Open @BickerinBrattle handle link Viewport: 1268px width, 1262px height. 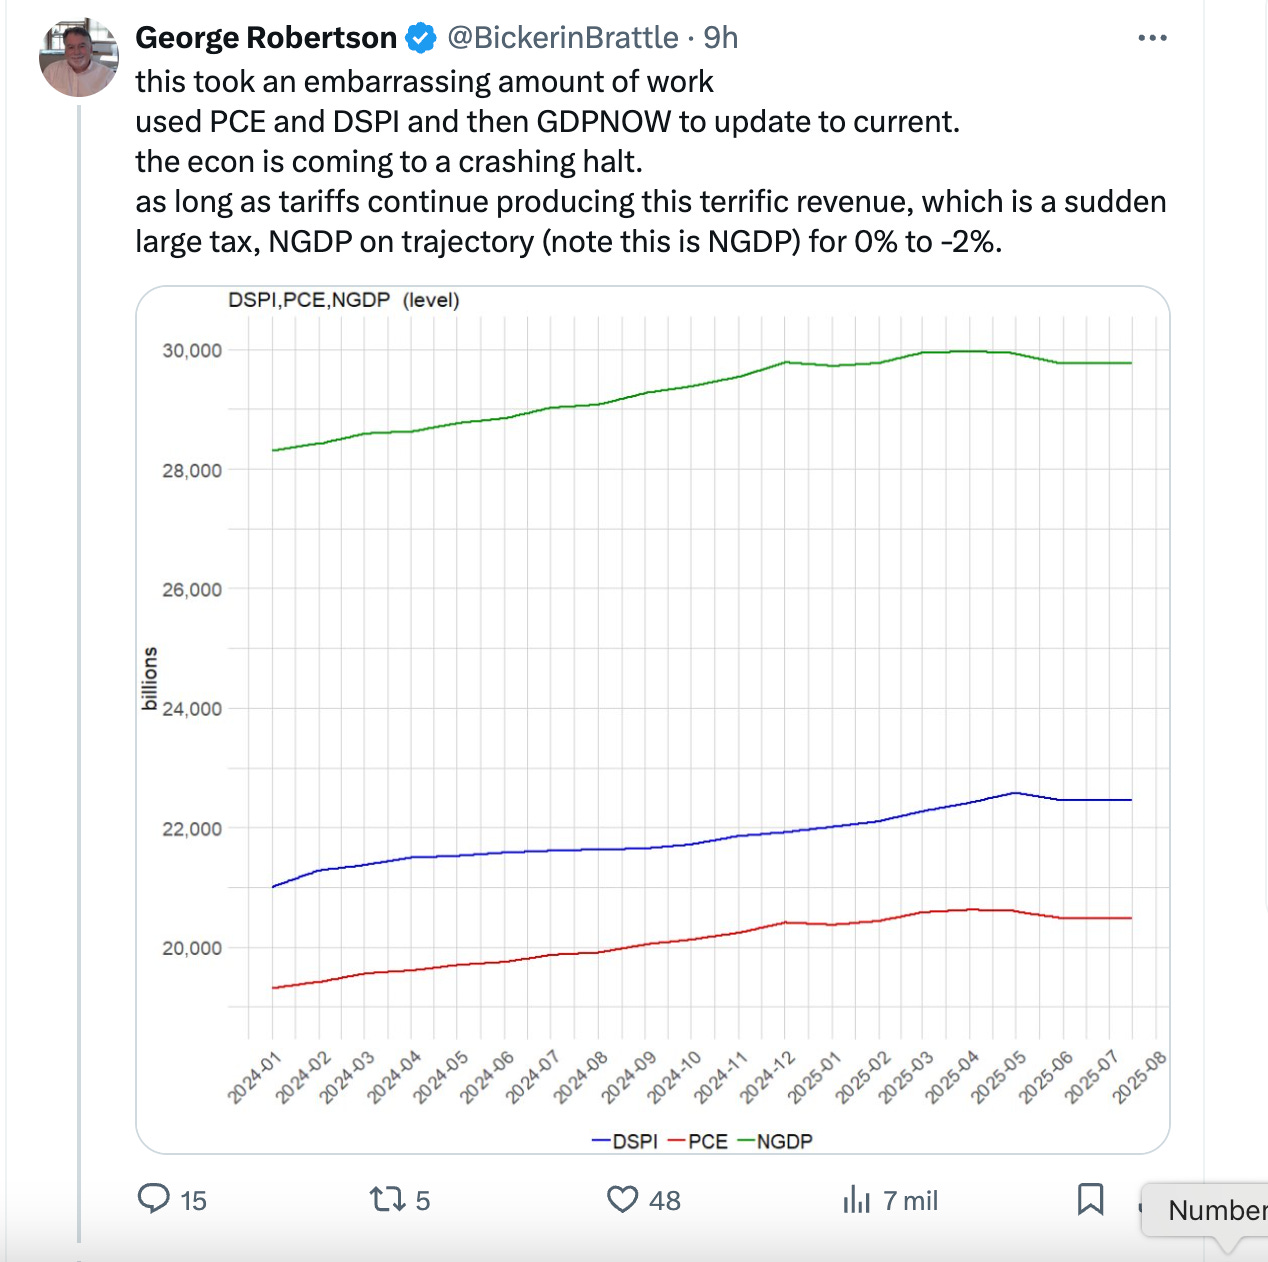click(563, 38)
